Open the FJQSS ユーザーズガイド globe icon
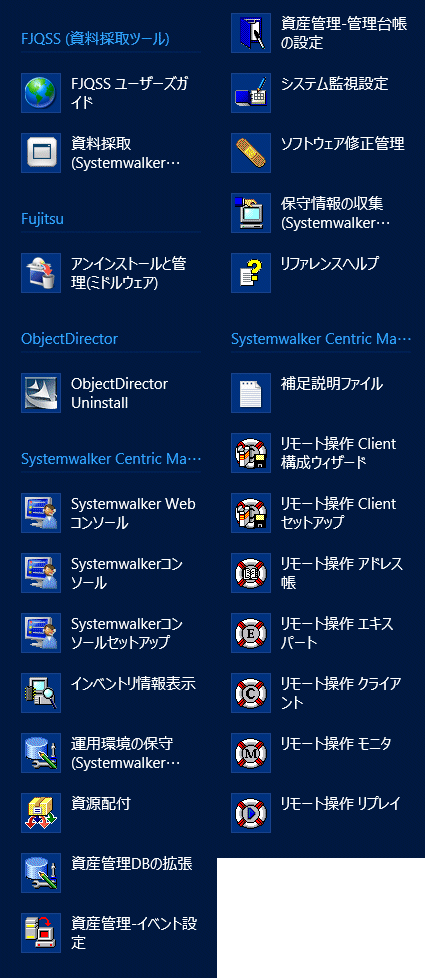Screen dimensions: 425x978 click(x=41, y=93)
